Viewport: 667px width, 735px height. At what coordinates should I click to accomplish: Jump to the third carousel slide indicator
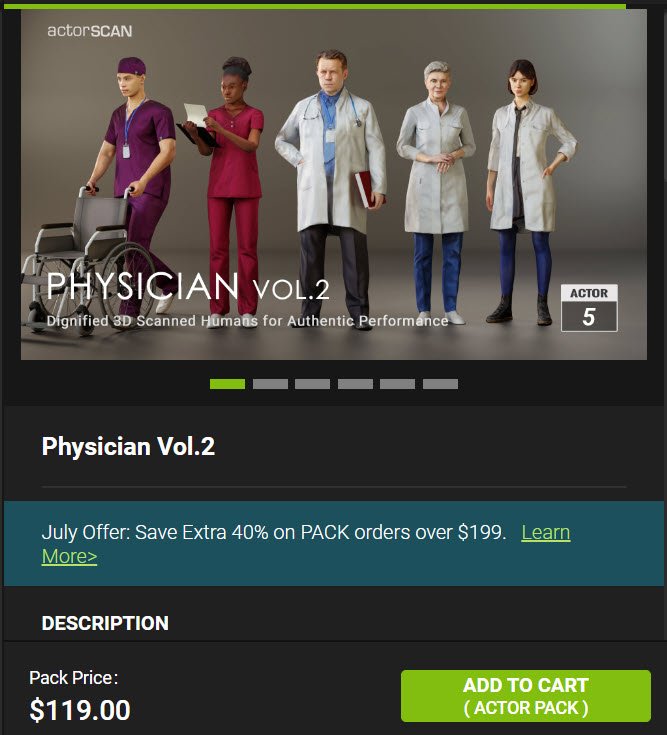click(x=313, y=384)
